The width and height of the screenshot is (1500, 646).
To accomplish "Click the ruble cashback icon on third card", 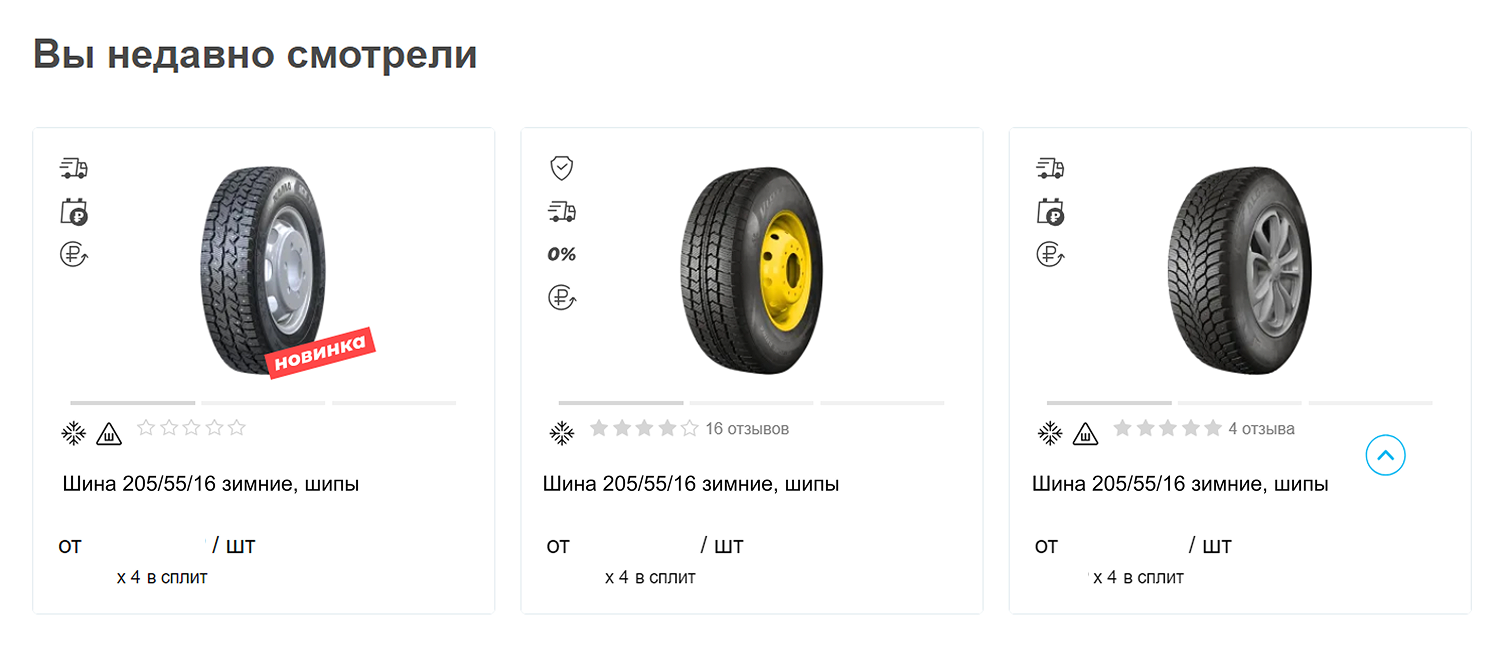I will pyautogui.click(x=1050, y=255).
